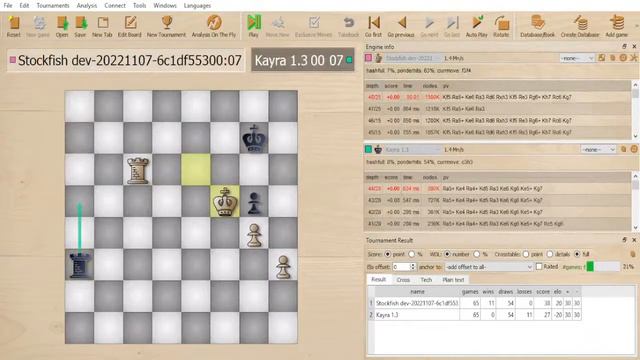Click the Kayra engine info scrollbar

coord(635,202)
